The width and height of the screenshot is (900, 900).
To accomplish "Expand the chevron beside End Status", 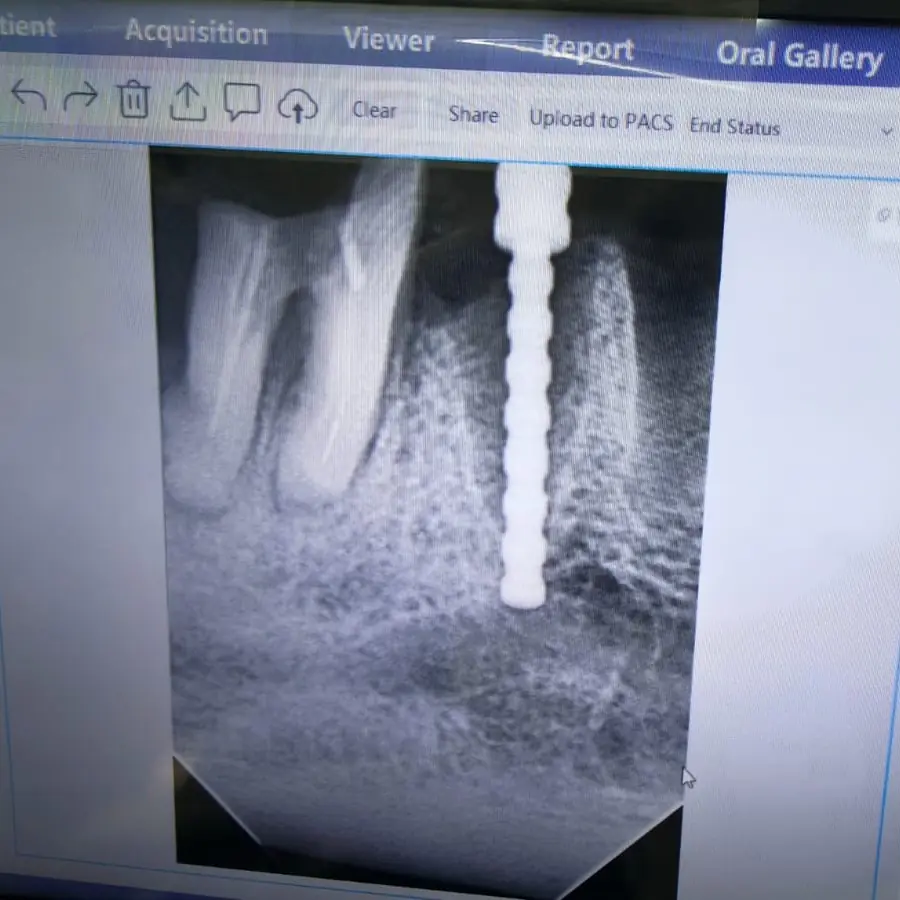I will point(887,131).
